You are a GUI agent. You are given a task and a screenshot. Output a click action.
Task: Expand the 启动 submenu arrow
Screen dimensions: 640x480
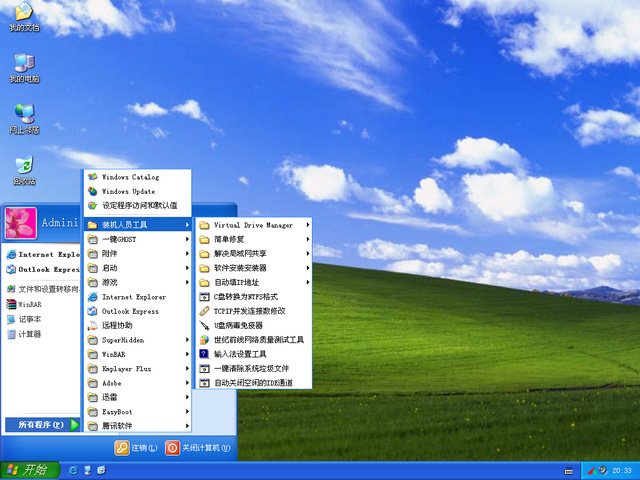(x=187, y=268)
